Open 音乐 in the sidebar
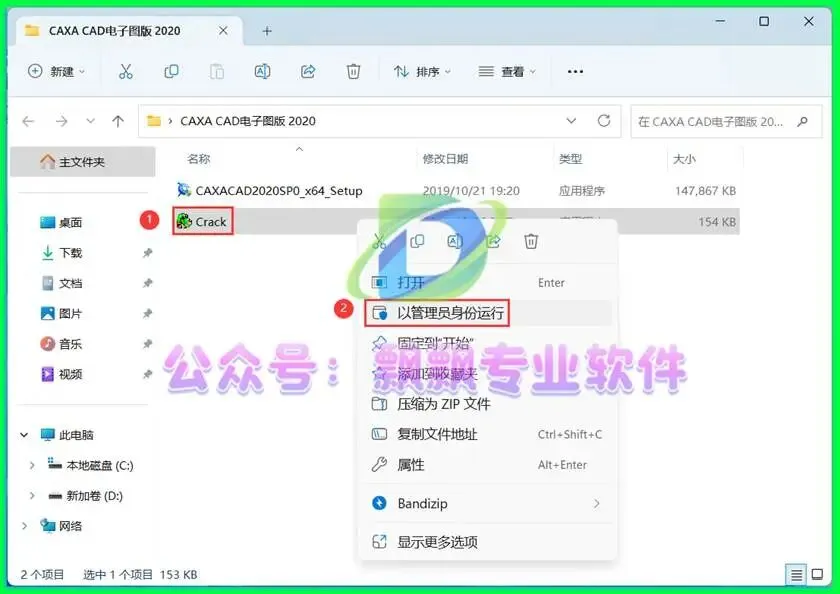The height and width of the screenshot is (594, 840). click(70, 344)
